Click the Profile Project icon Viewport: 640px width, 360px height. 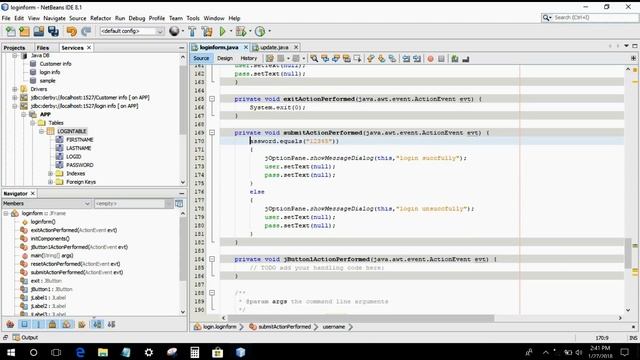260,31
